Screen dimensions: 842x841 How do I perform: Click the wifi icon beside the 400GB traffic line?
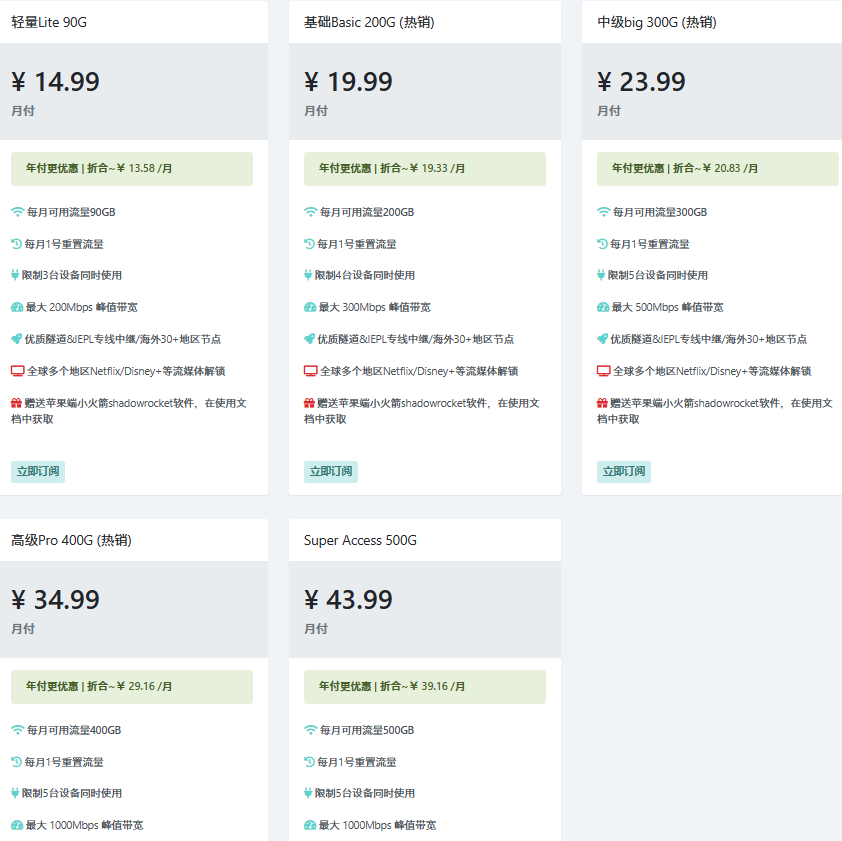click(x=18, y=730)
